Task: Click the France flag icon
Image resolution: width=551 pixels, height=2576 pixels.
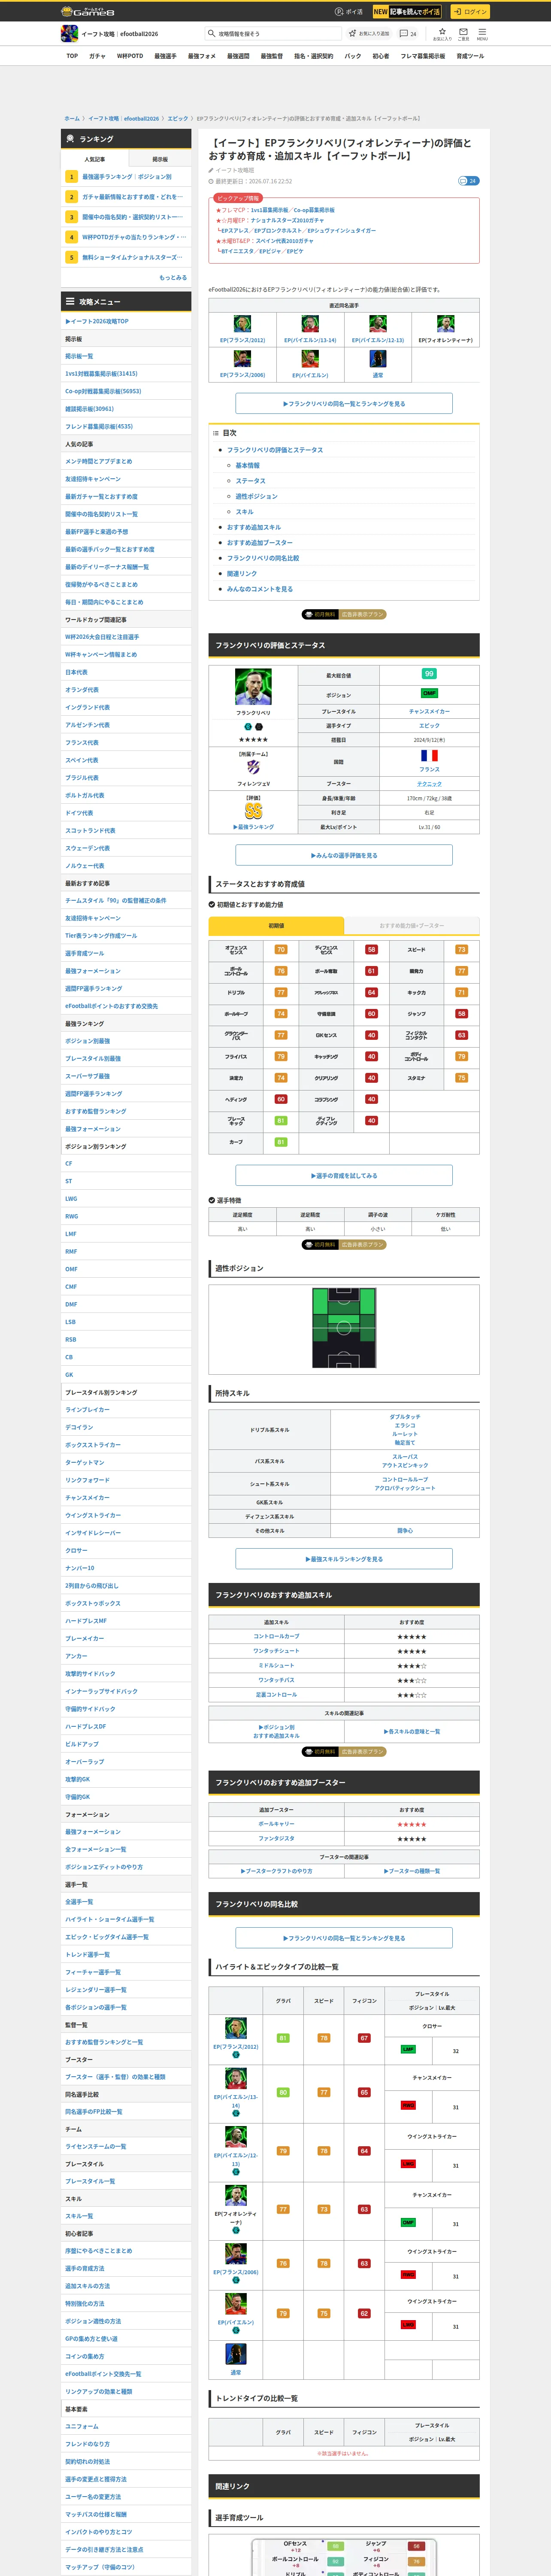Action: click(429, 756)
